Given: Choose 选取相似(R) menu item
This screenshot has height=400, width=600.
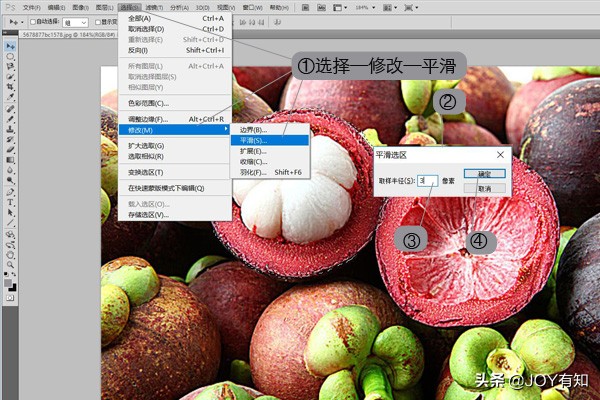Looking at the screenshot, I should point(175,157).
